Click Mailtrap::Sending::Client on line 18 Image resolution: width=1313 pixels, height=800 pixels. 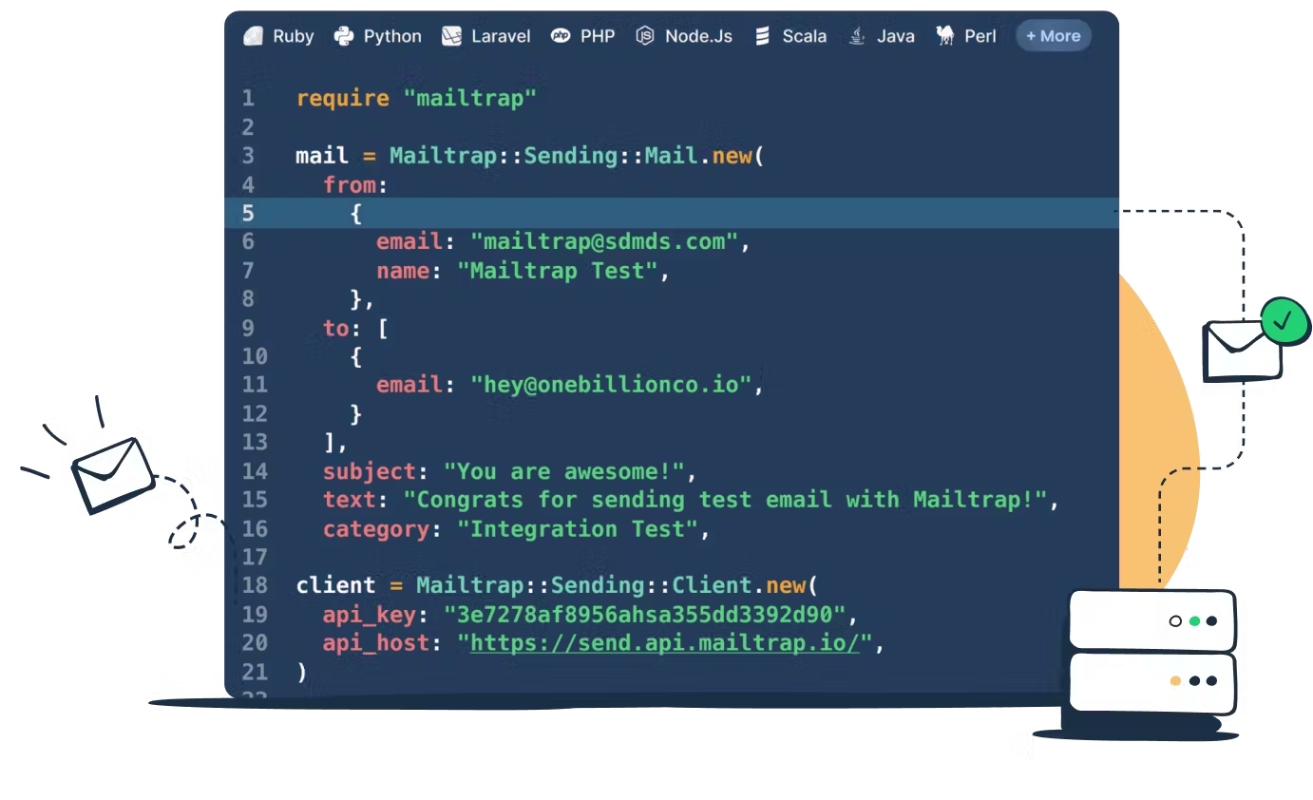tap(583, 586)
